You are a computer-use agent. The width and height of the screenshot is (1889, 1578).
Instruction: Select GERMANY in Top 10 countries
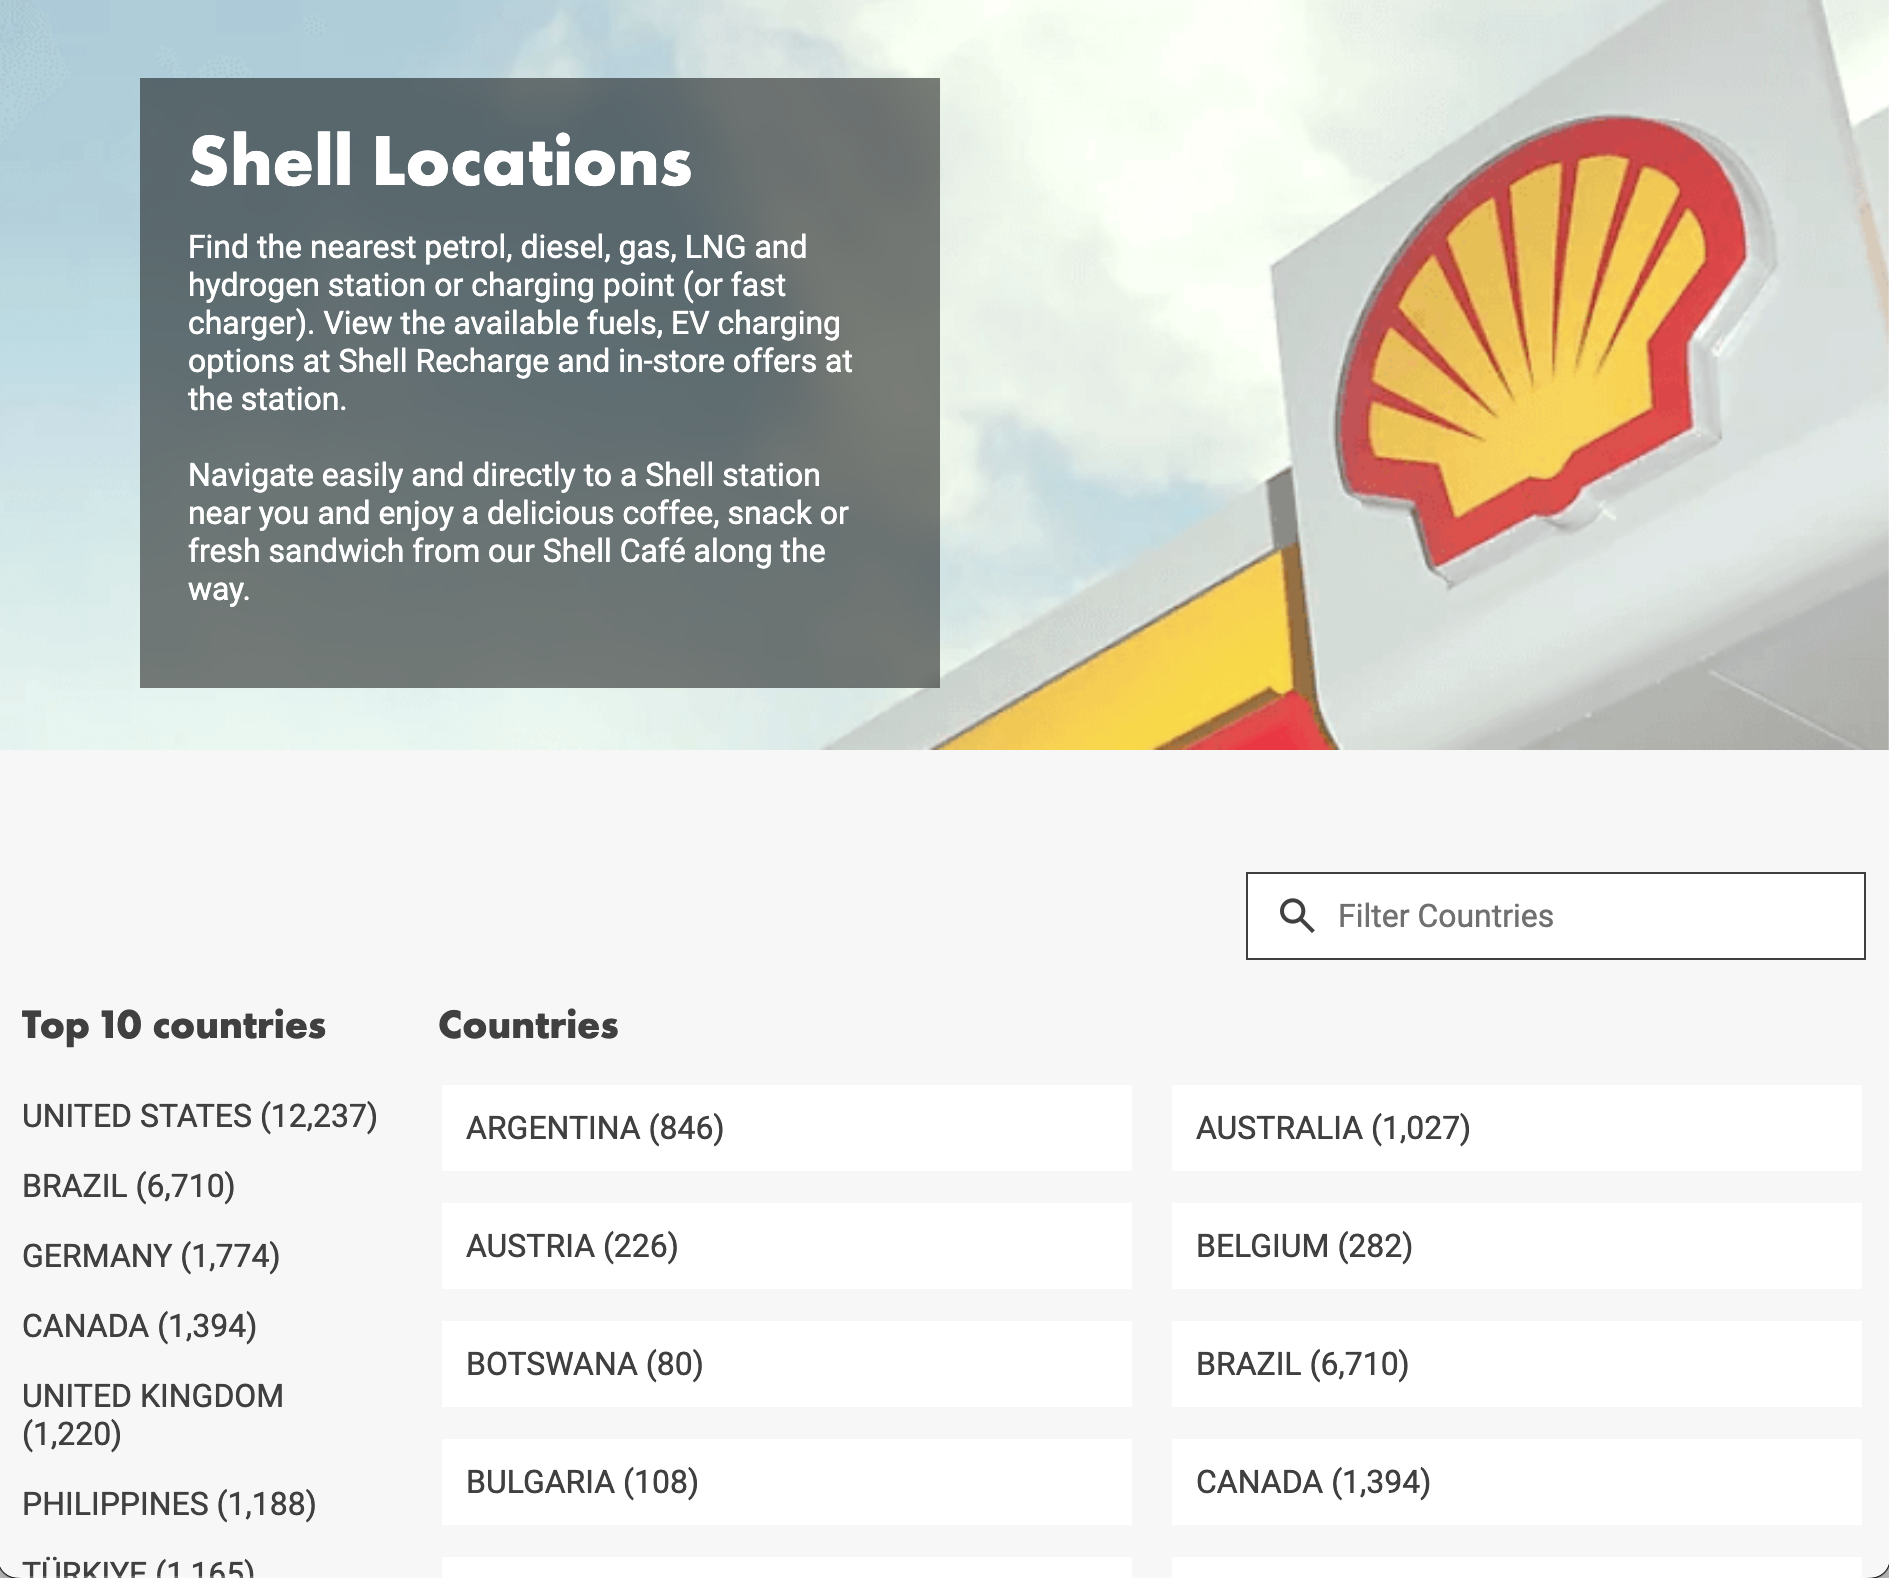pos(151,1255)
